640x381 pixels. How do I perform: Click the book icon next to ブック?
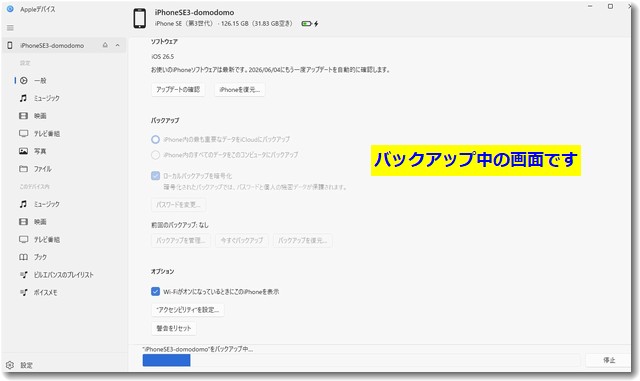click(x=24, y=257)
